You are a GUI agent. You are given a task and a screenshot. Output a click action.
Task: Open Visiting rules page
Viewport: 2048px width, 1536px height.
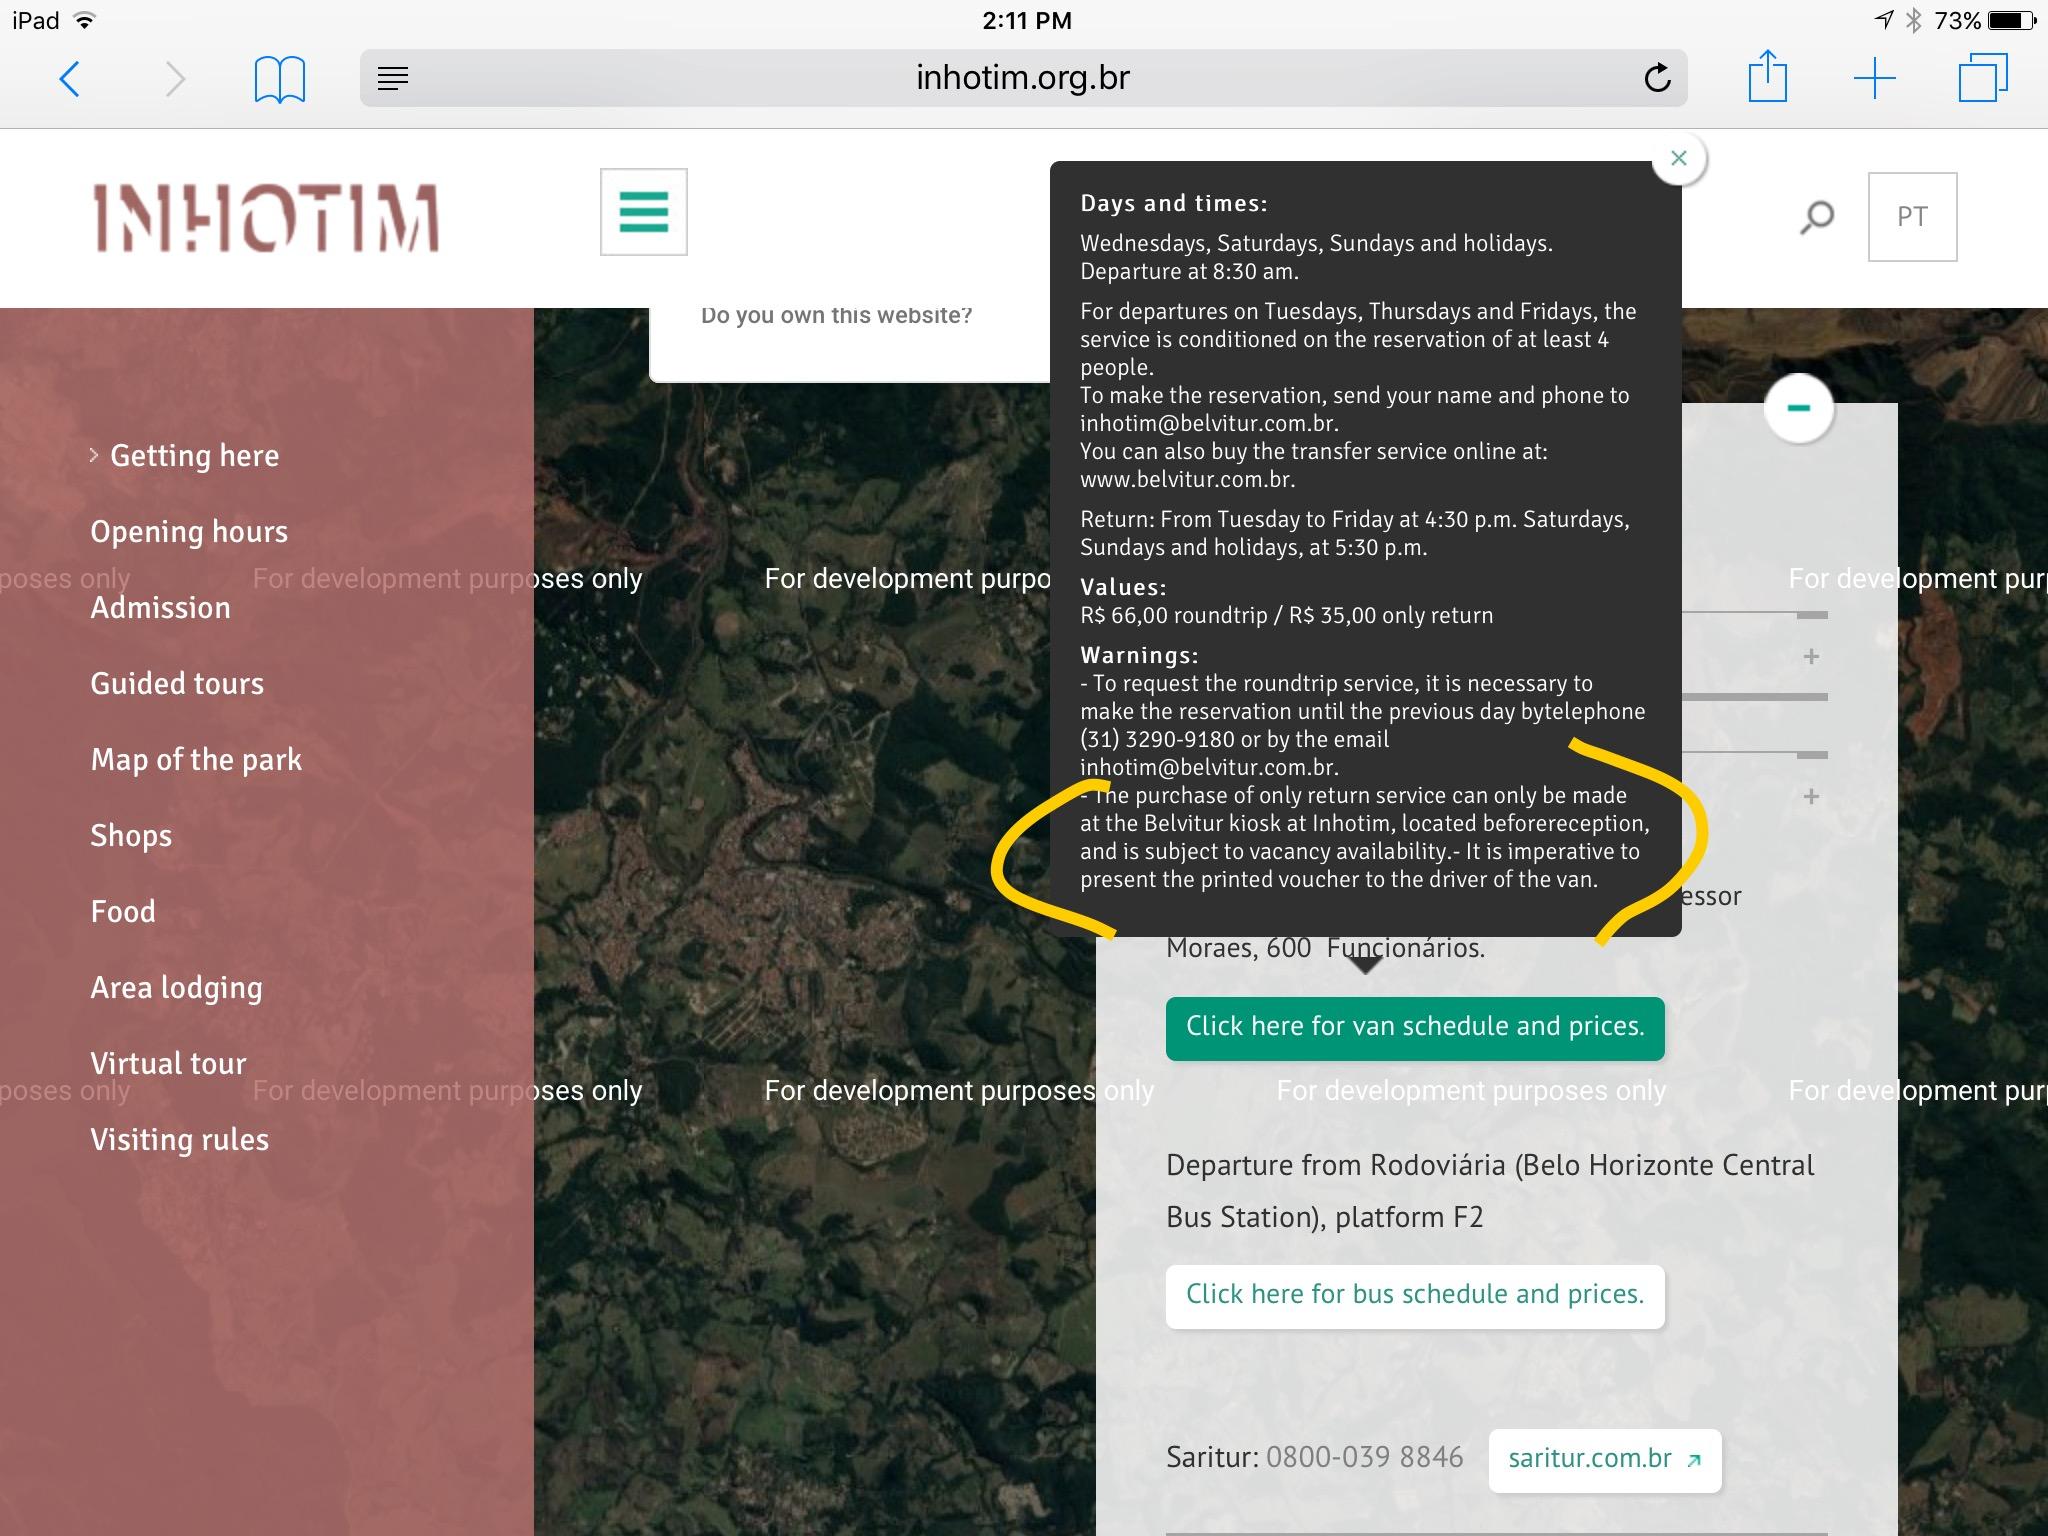click(x=179, y=1140)
